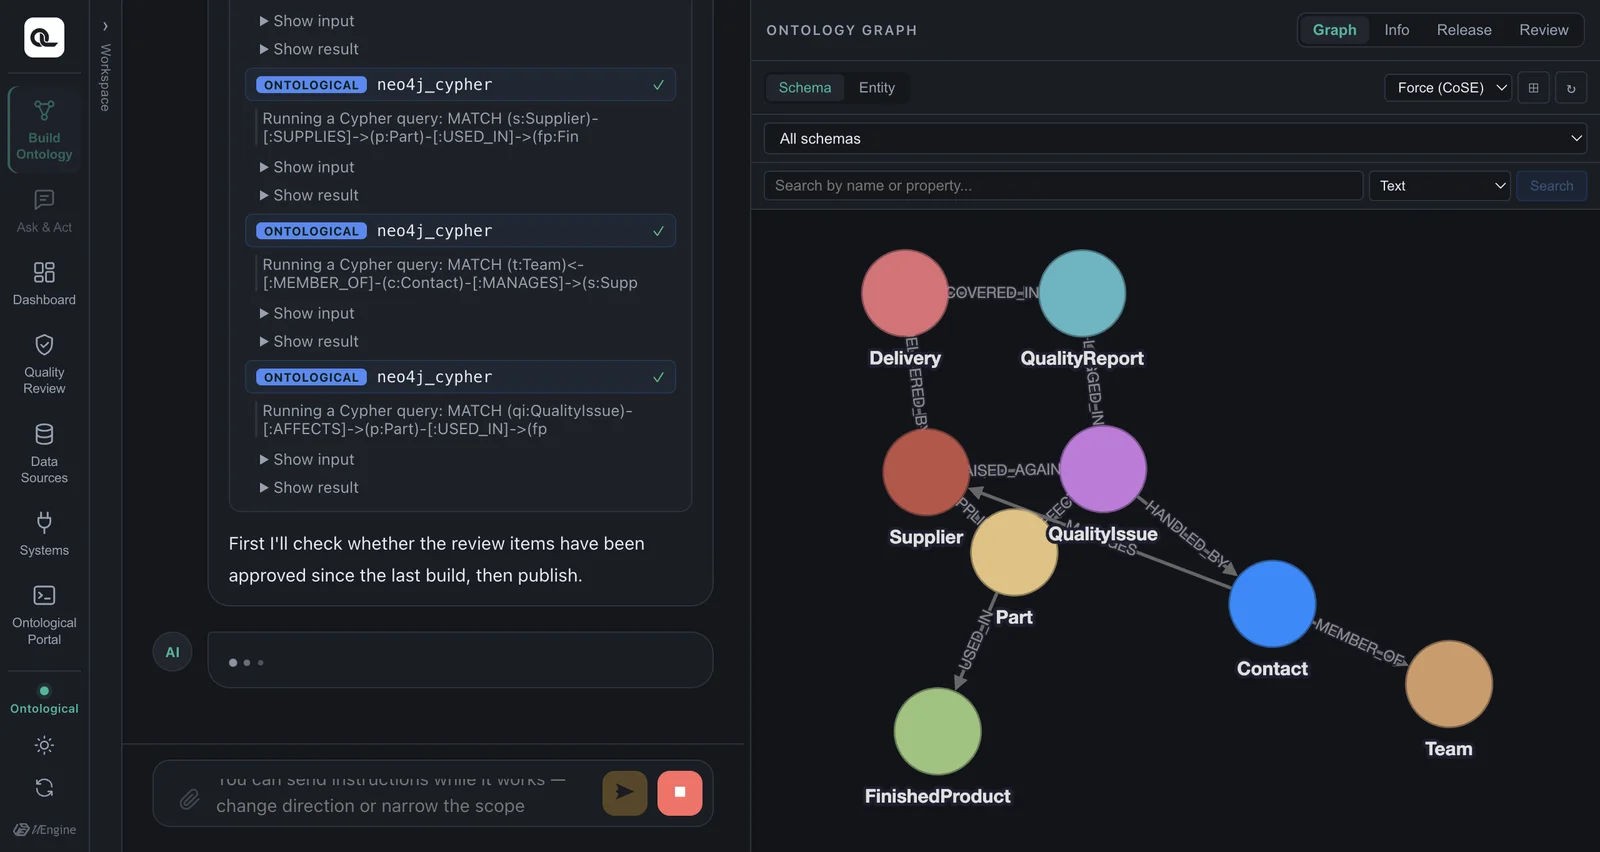Viewport: 1600px width, 852px height.
Task: Switch to the Graph tab
Action: (1334, 30)
